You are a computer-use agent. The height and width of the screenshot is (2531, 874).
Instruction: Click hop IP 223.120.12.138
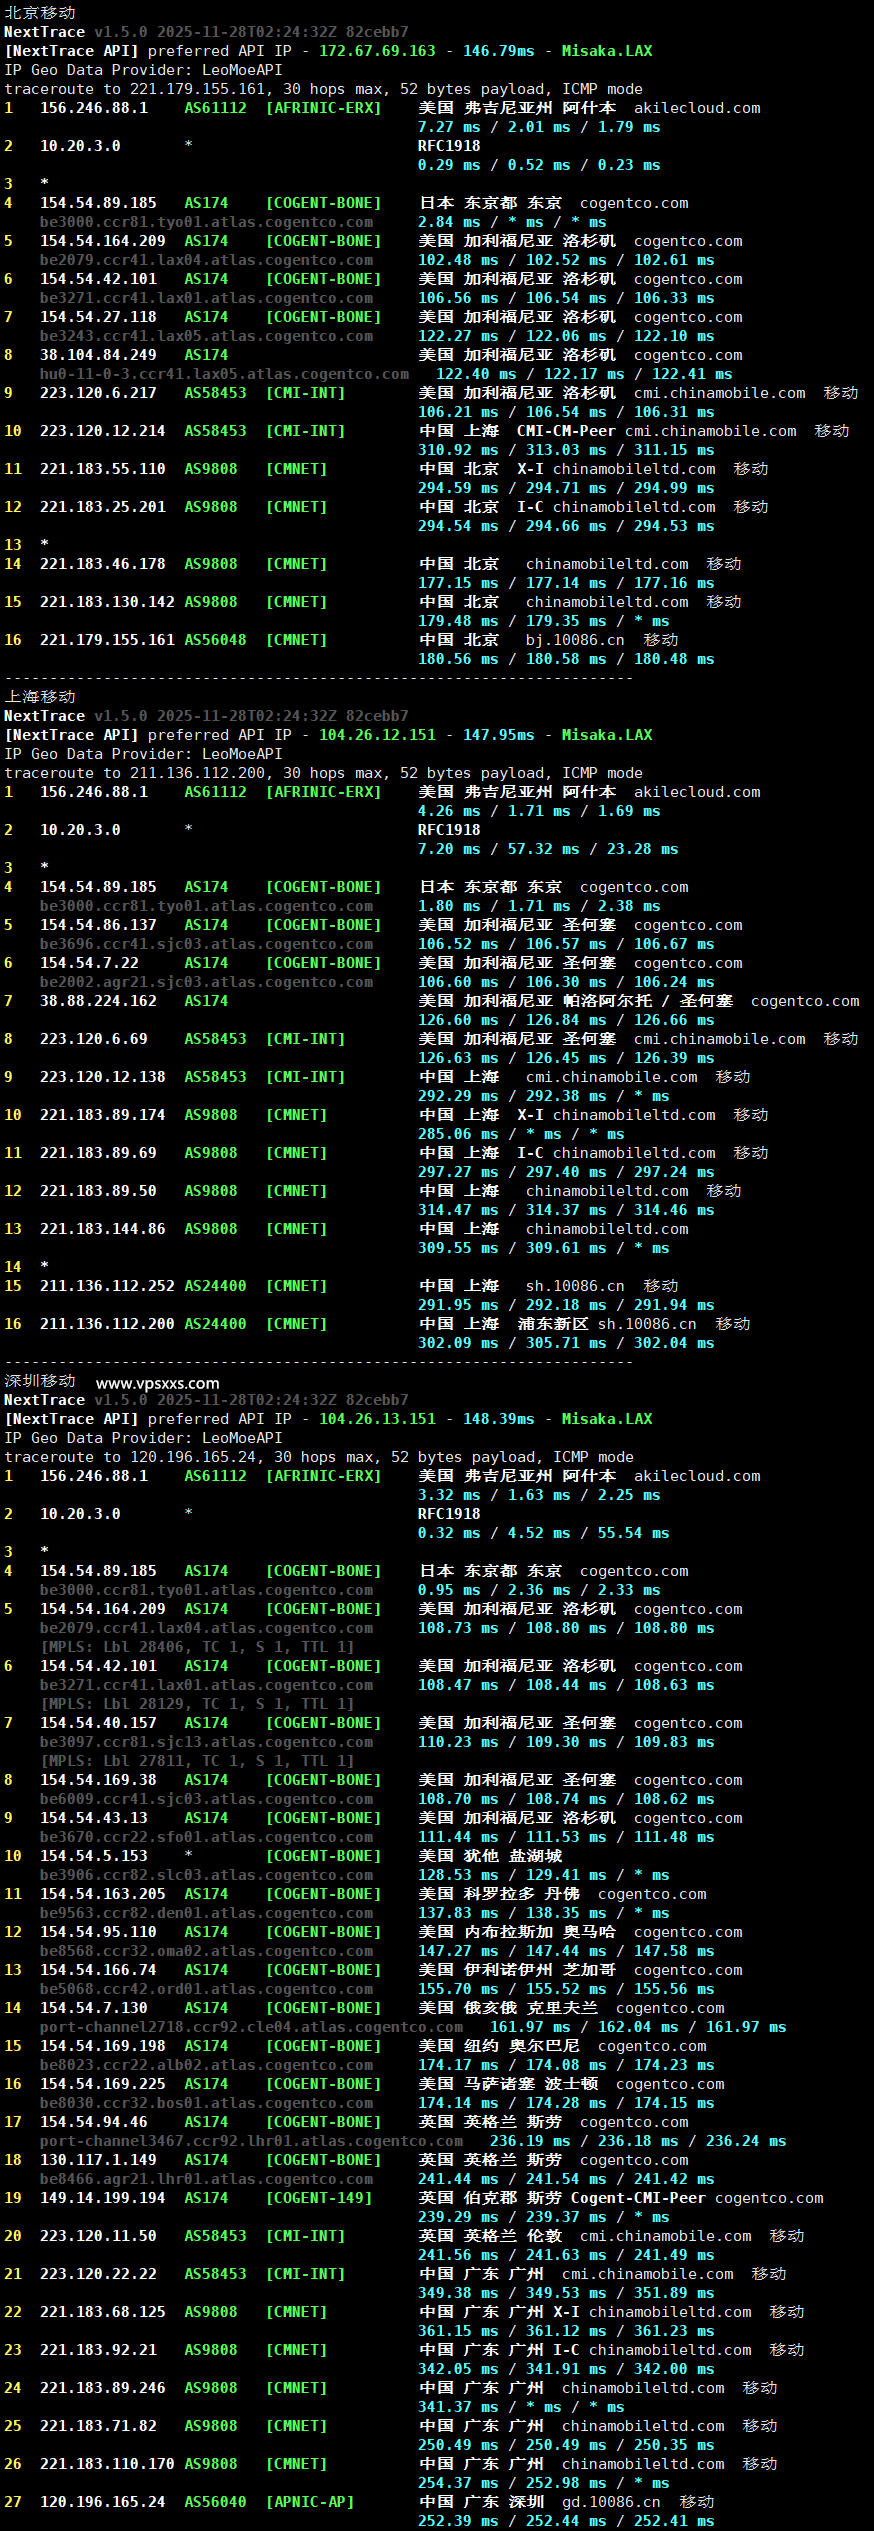103,1077
